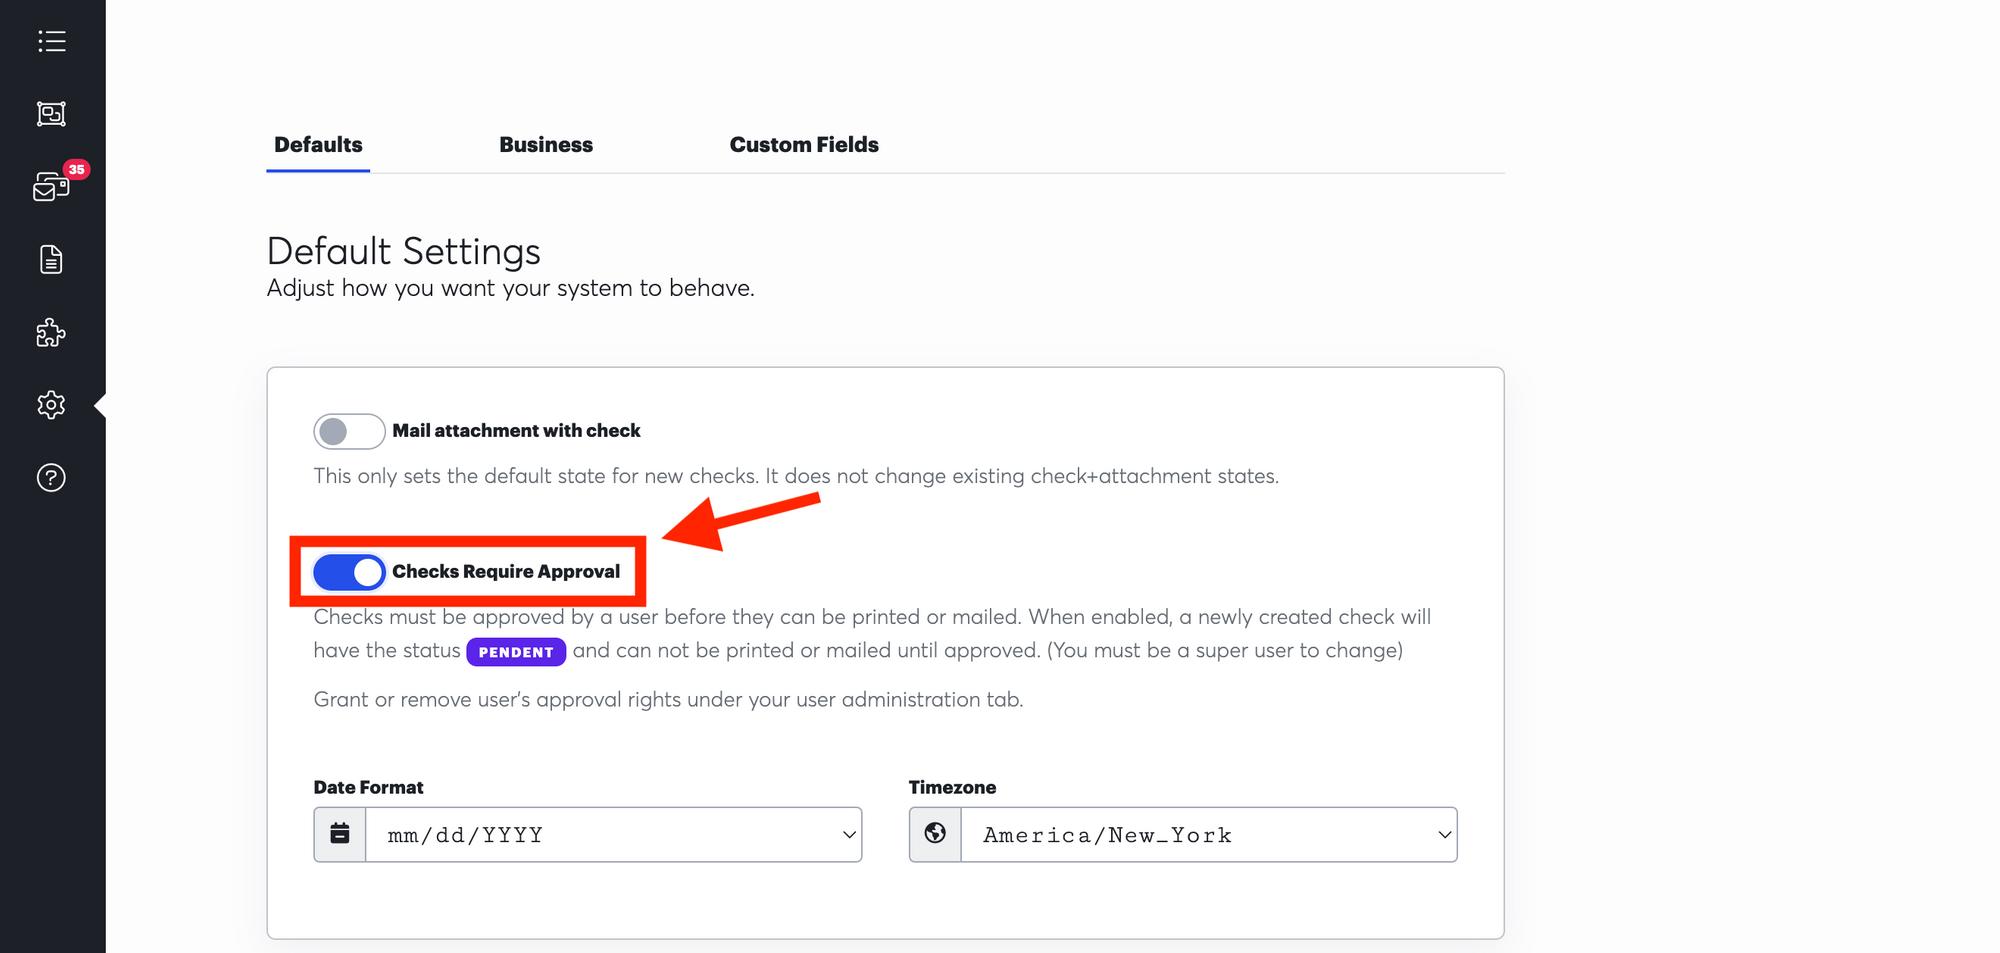The image size is (2000, 953).
Task: Switch to the Custom Fields tab
Action: coord(804,145)
